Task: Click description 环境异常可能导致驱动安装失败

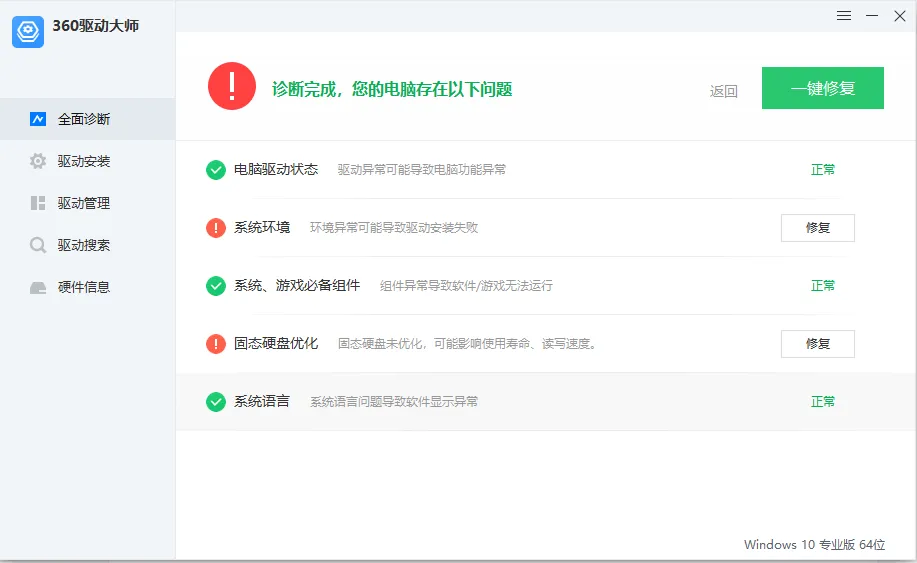Action: 394,227
